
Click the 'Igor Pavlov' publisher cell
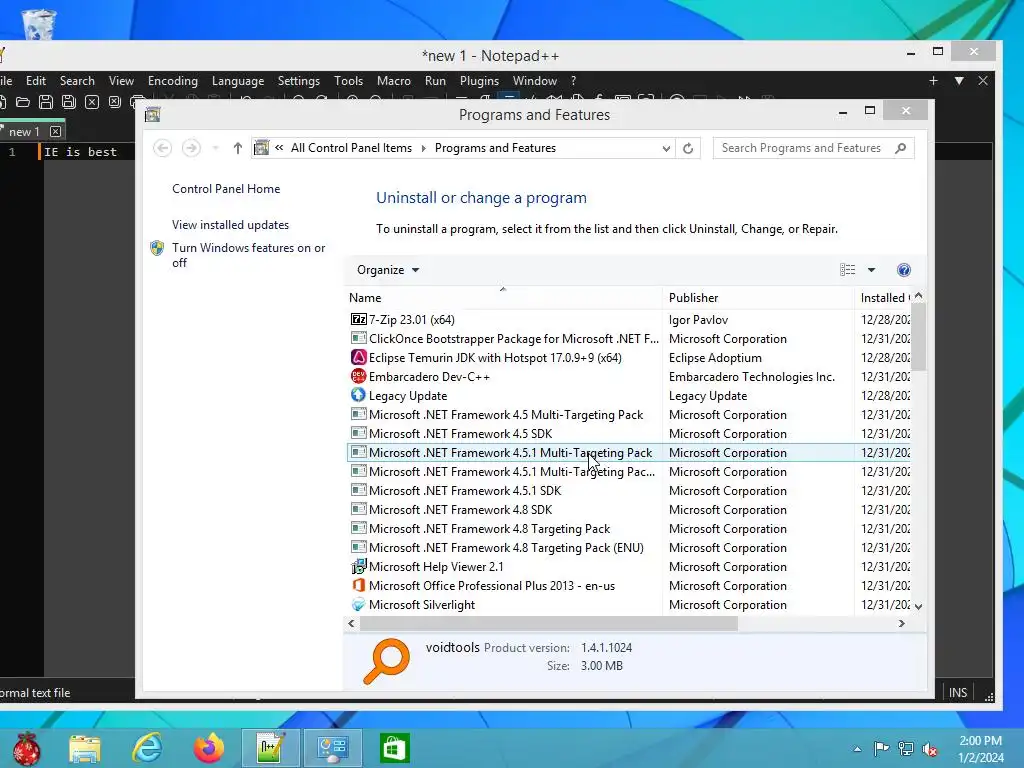698,319
